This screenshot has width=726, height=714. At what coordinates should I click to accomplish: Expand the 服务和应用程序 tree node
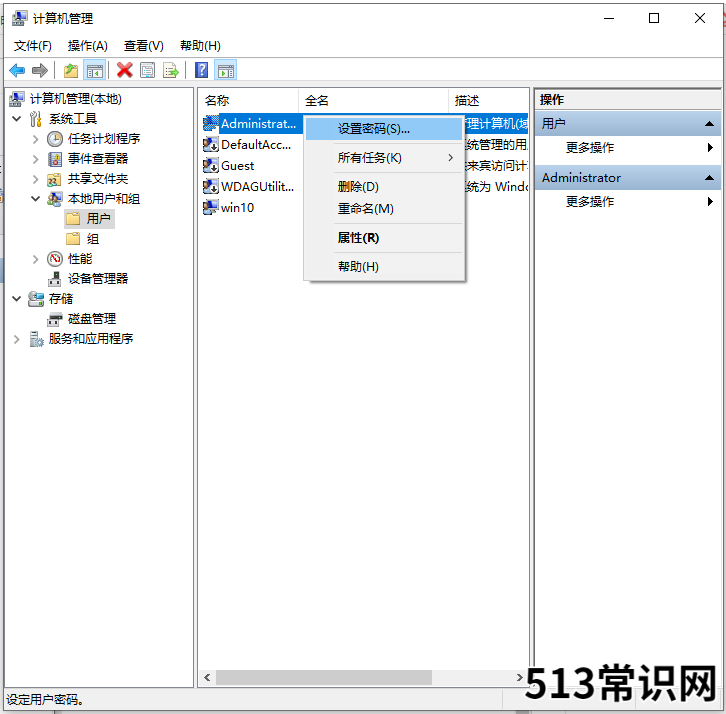17,339
